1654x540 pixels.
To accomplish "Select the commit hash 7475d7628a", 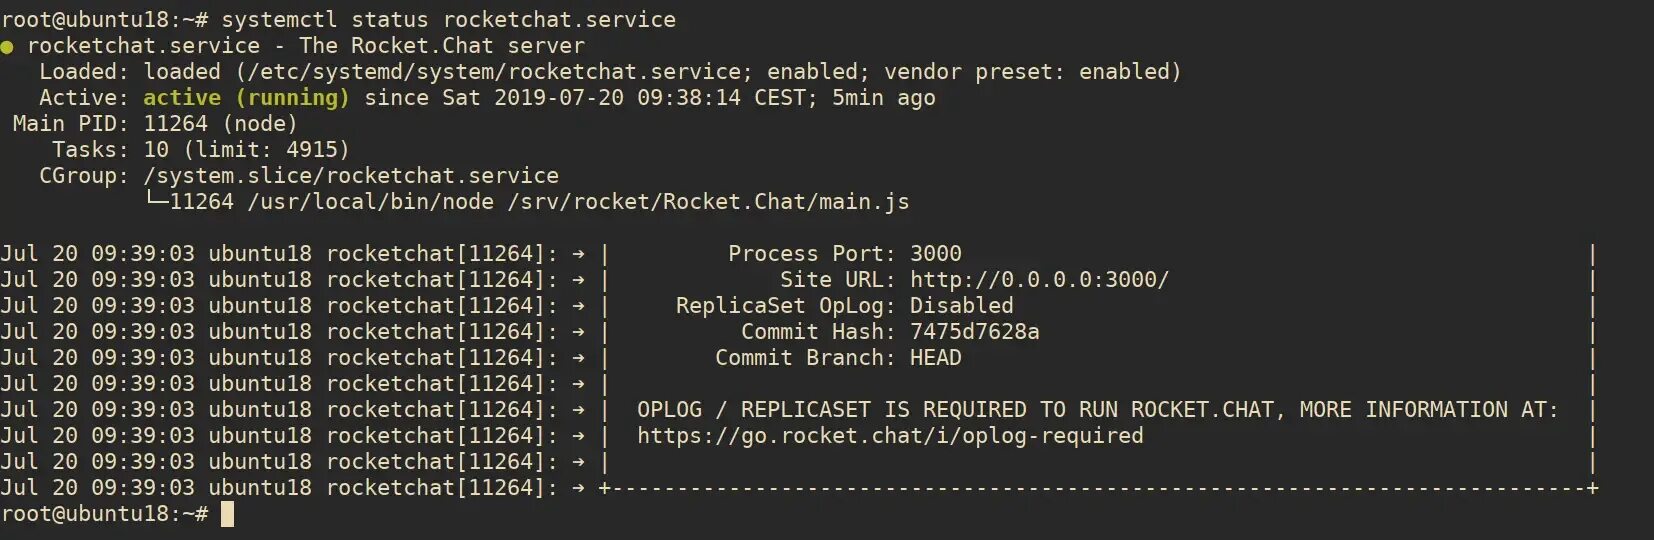I will (974, 332).
